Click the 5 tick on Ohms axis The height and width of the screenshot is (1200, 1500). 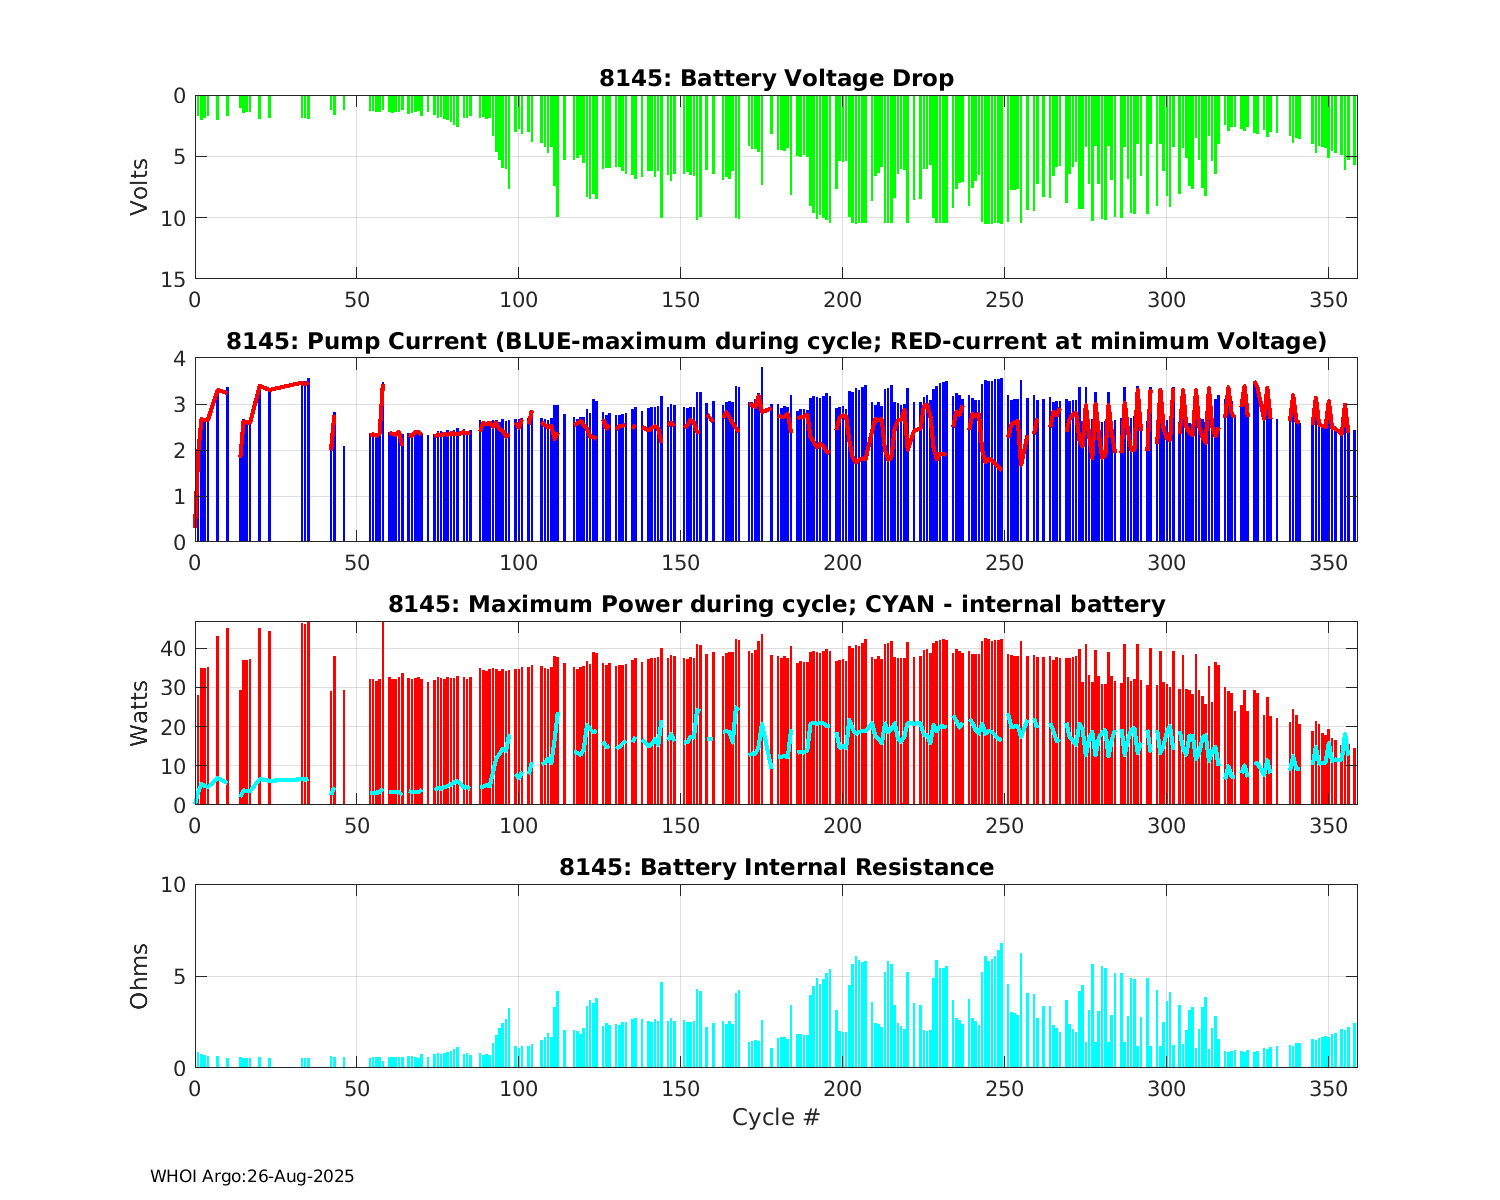(180, 977)
